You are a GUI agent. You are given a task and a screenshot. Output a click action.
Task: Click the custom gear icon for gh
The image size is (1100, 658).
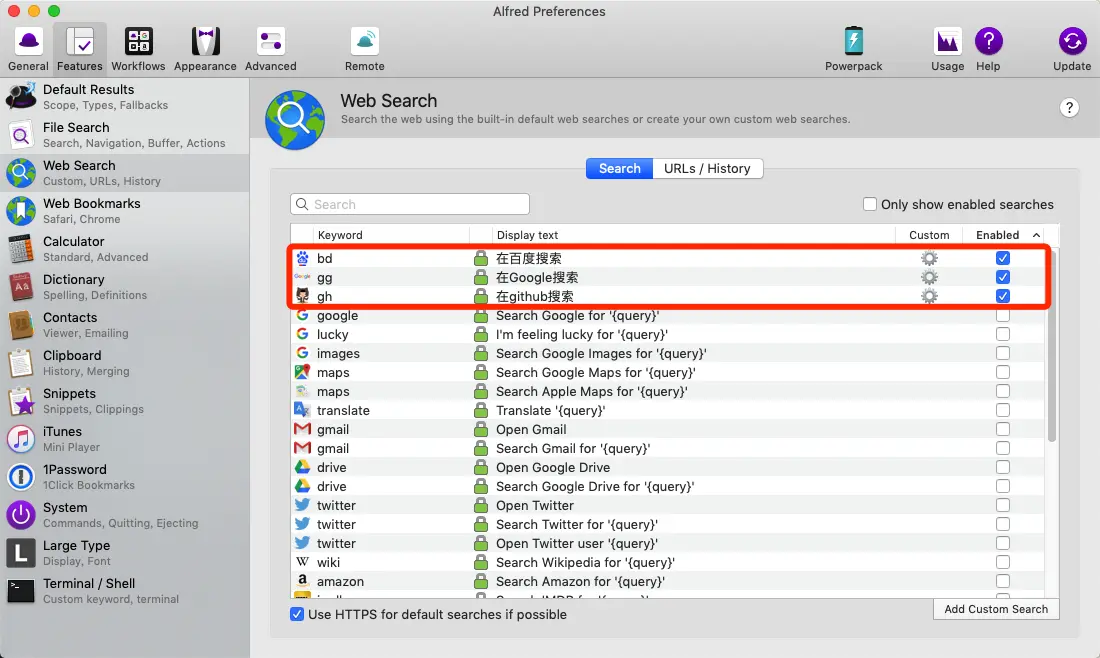[929, 296]
